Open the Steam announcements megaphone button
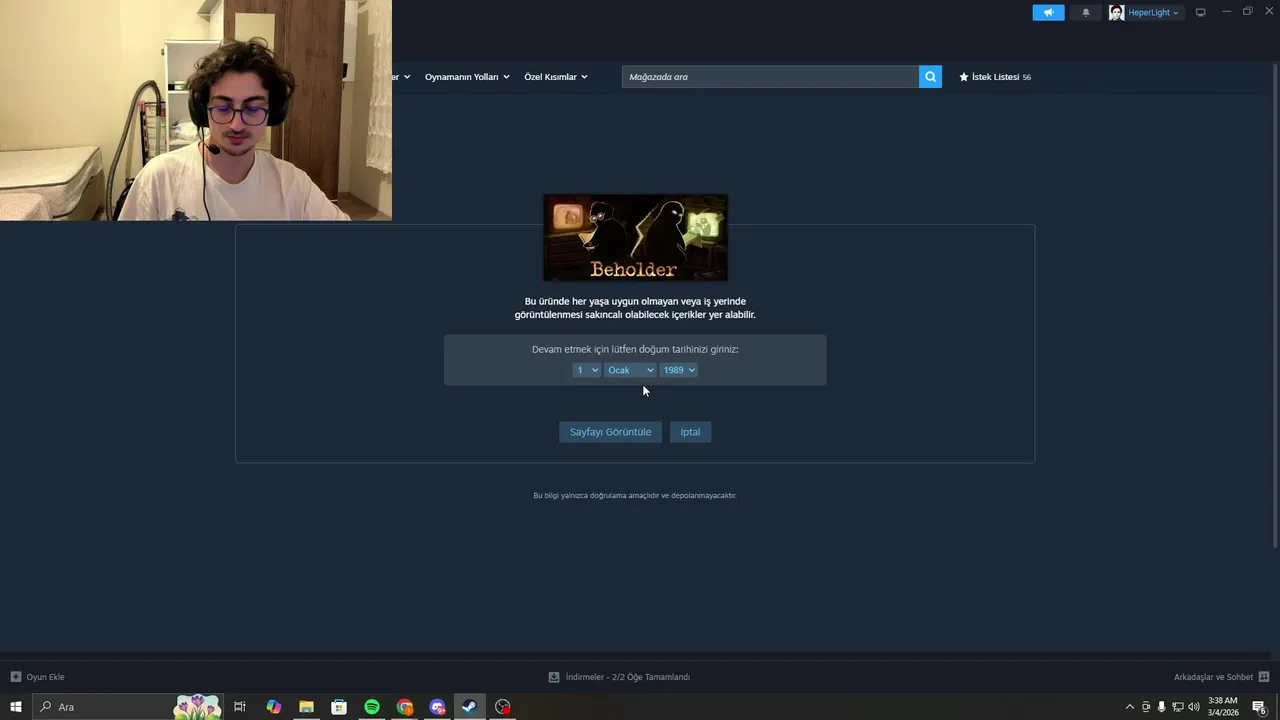 (x=1048, y=13)
